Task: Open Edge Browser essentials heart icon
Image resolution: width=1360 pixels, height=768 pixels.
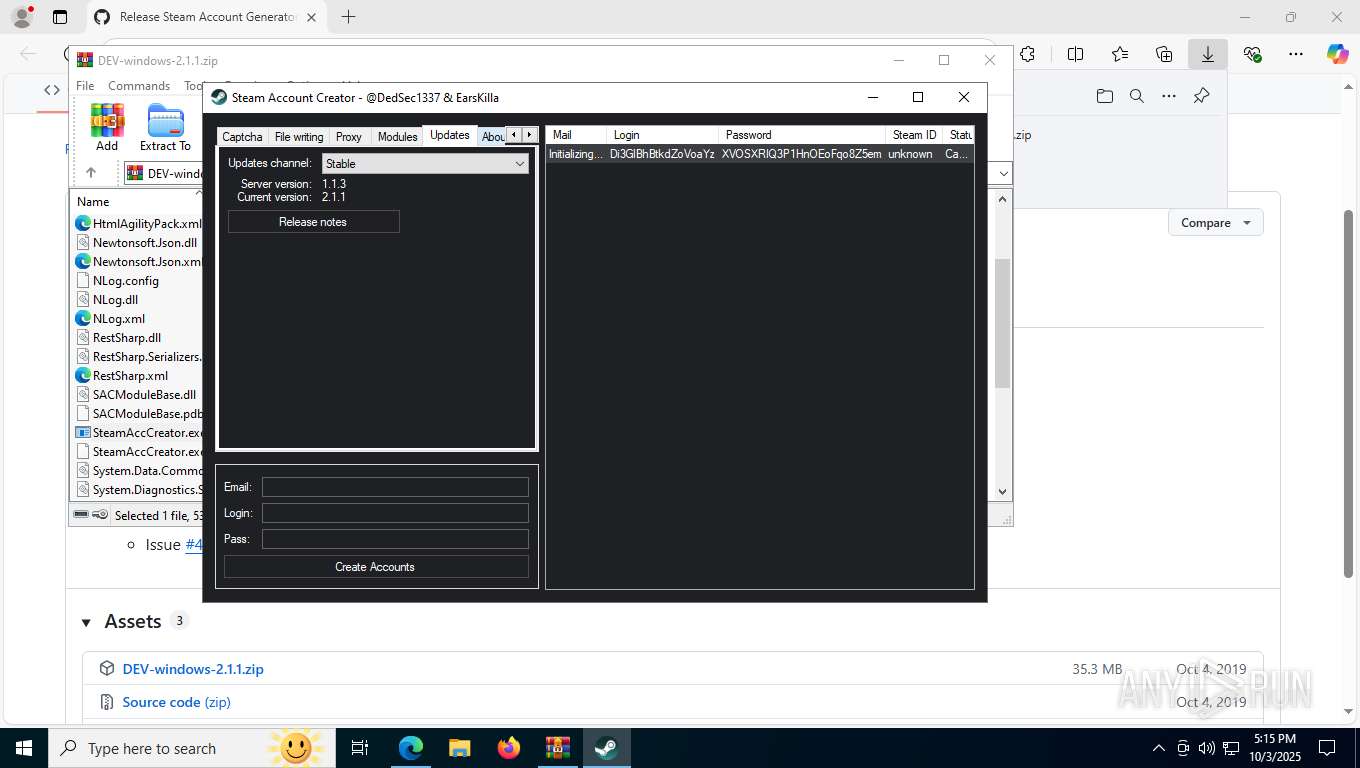Action: pos(1252,55)
